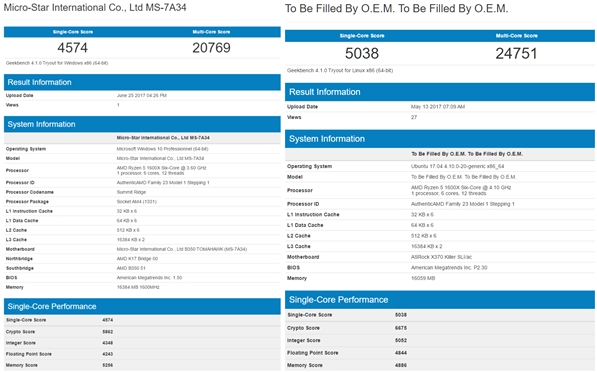This screenshot has height=373, width=597.
Task: Click the 'Northbridge' label
Action: pyautogui.click(x=19, y=259)
